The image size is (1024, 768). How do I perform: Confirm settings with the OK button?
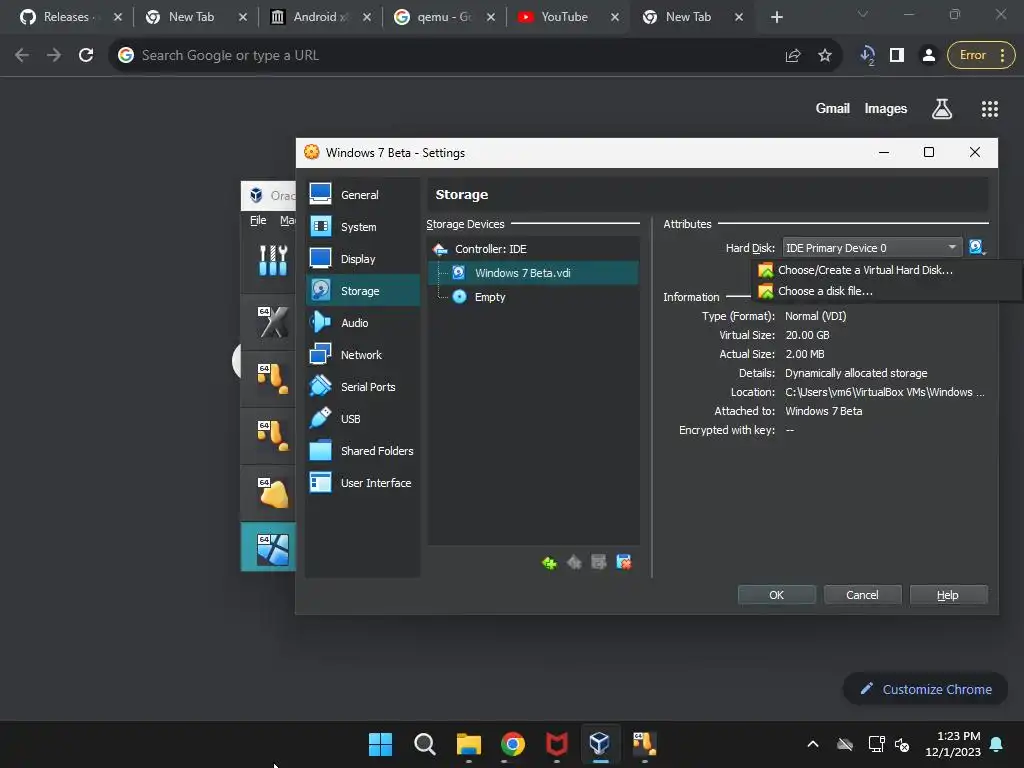click(x=776, y=595)
